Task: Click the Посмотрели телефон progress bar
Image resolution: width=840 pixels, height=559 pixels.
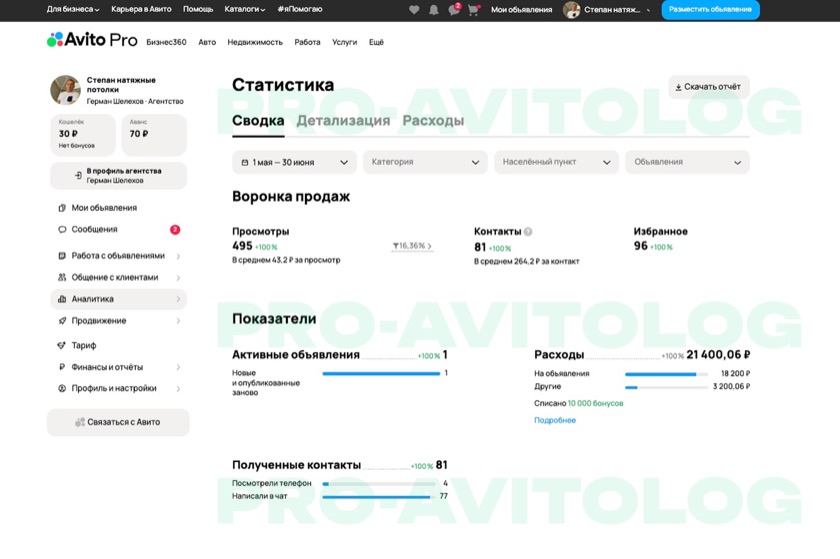Action: coord(379,484)
